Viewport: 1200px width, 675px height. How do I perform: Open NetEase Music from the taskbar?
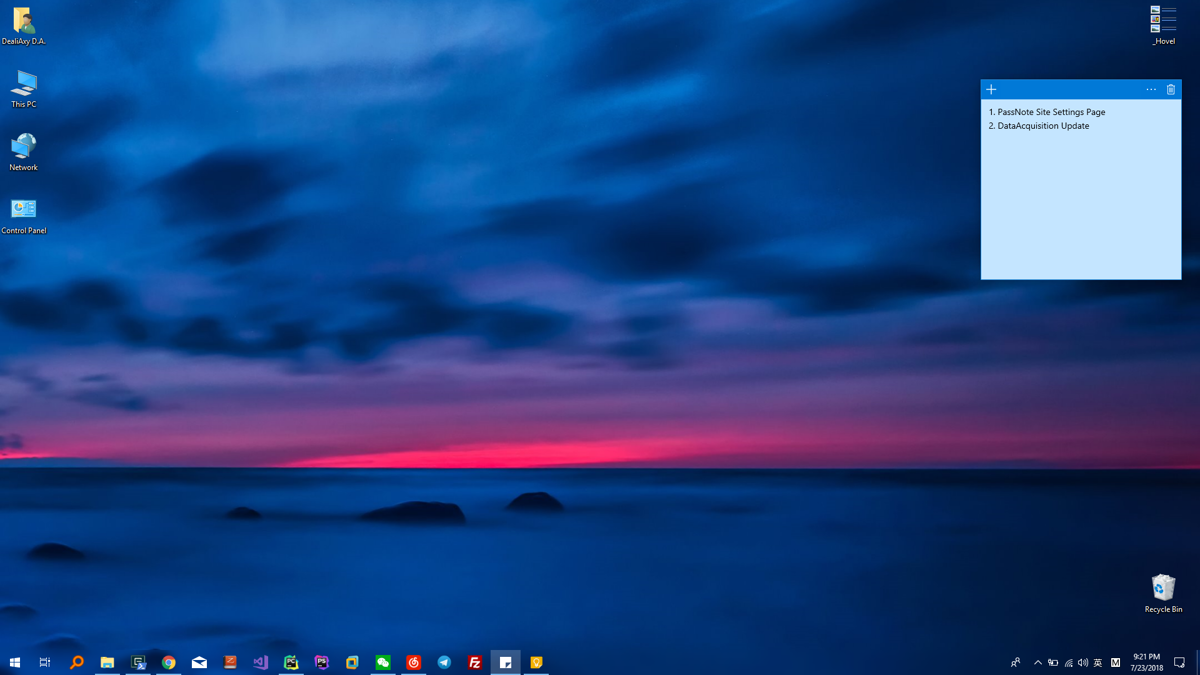[x=414, y=662]
